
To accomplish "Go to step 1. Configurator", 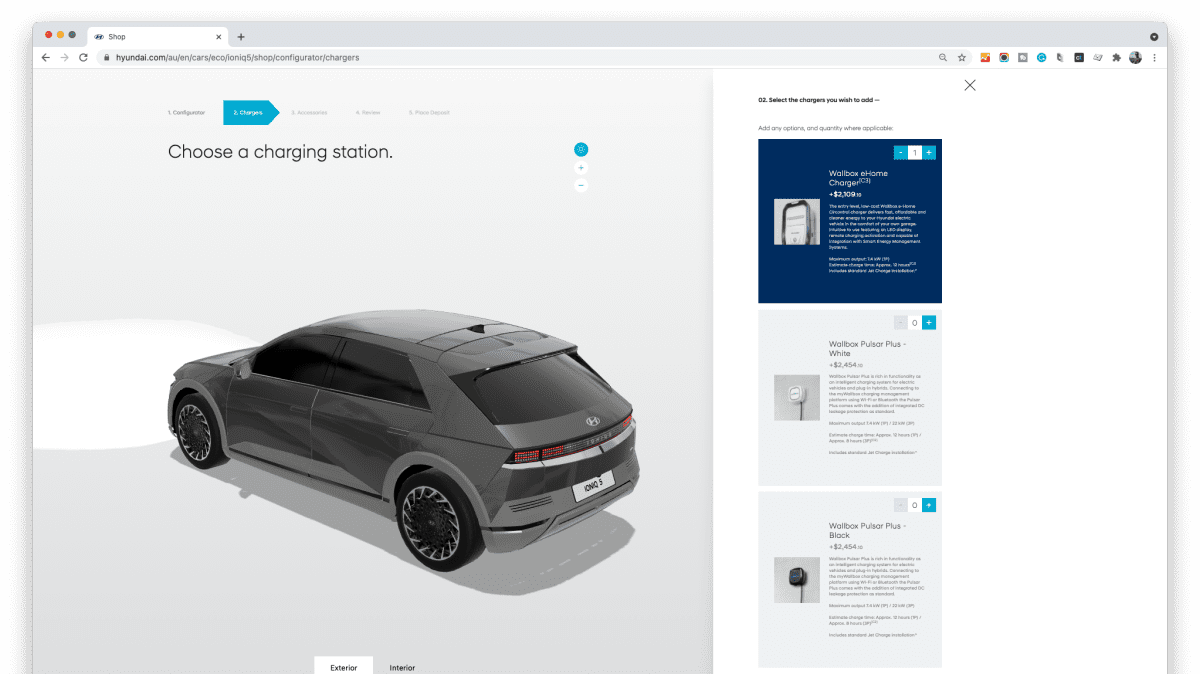I will [186, 113].
